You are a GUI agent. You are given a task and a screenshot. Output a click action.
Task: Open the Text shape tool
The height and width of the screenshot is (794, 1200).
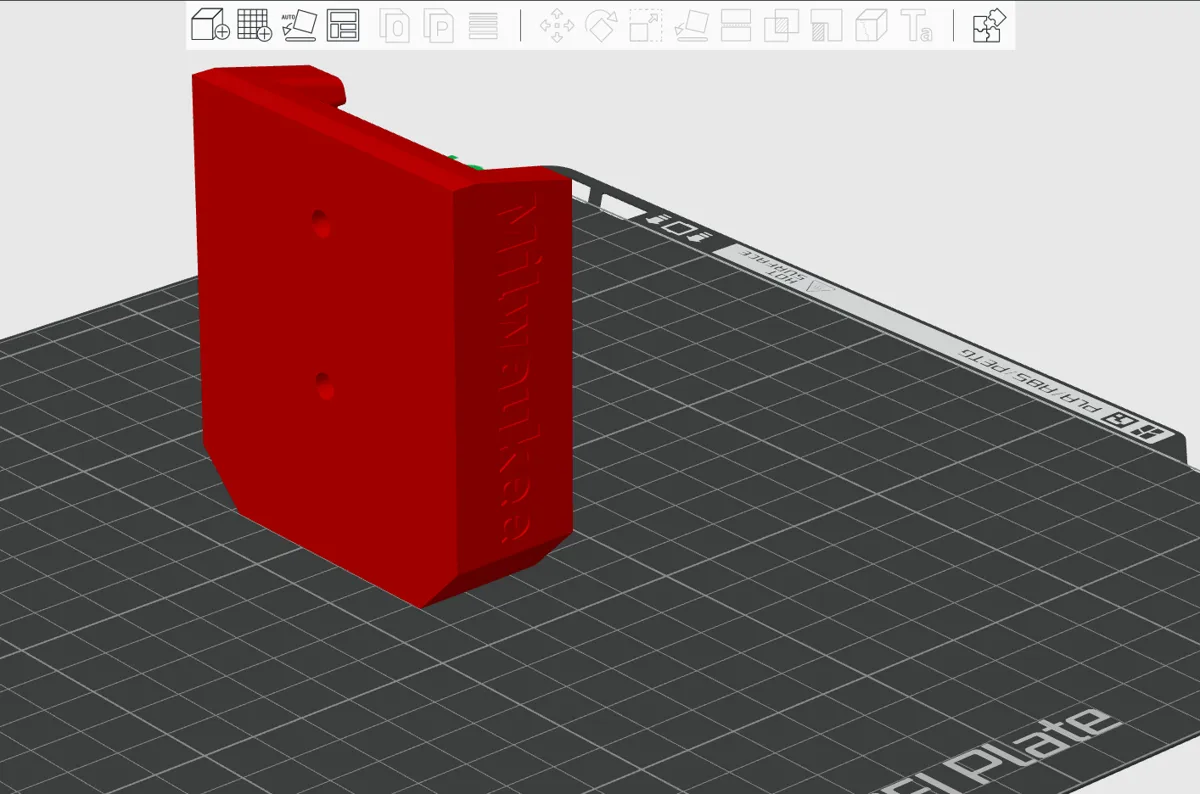(916, 26)
